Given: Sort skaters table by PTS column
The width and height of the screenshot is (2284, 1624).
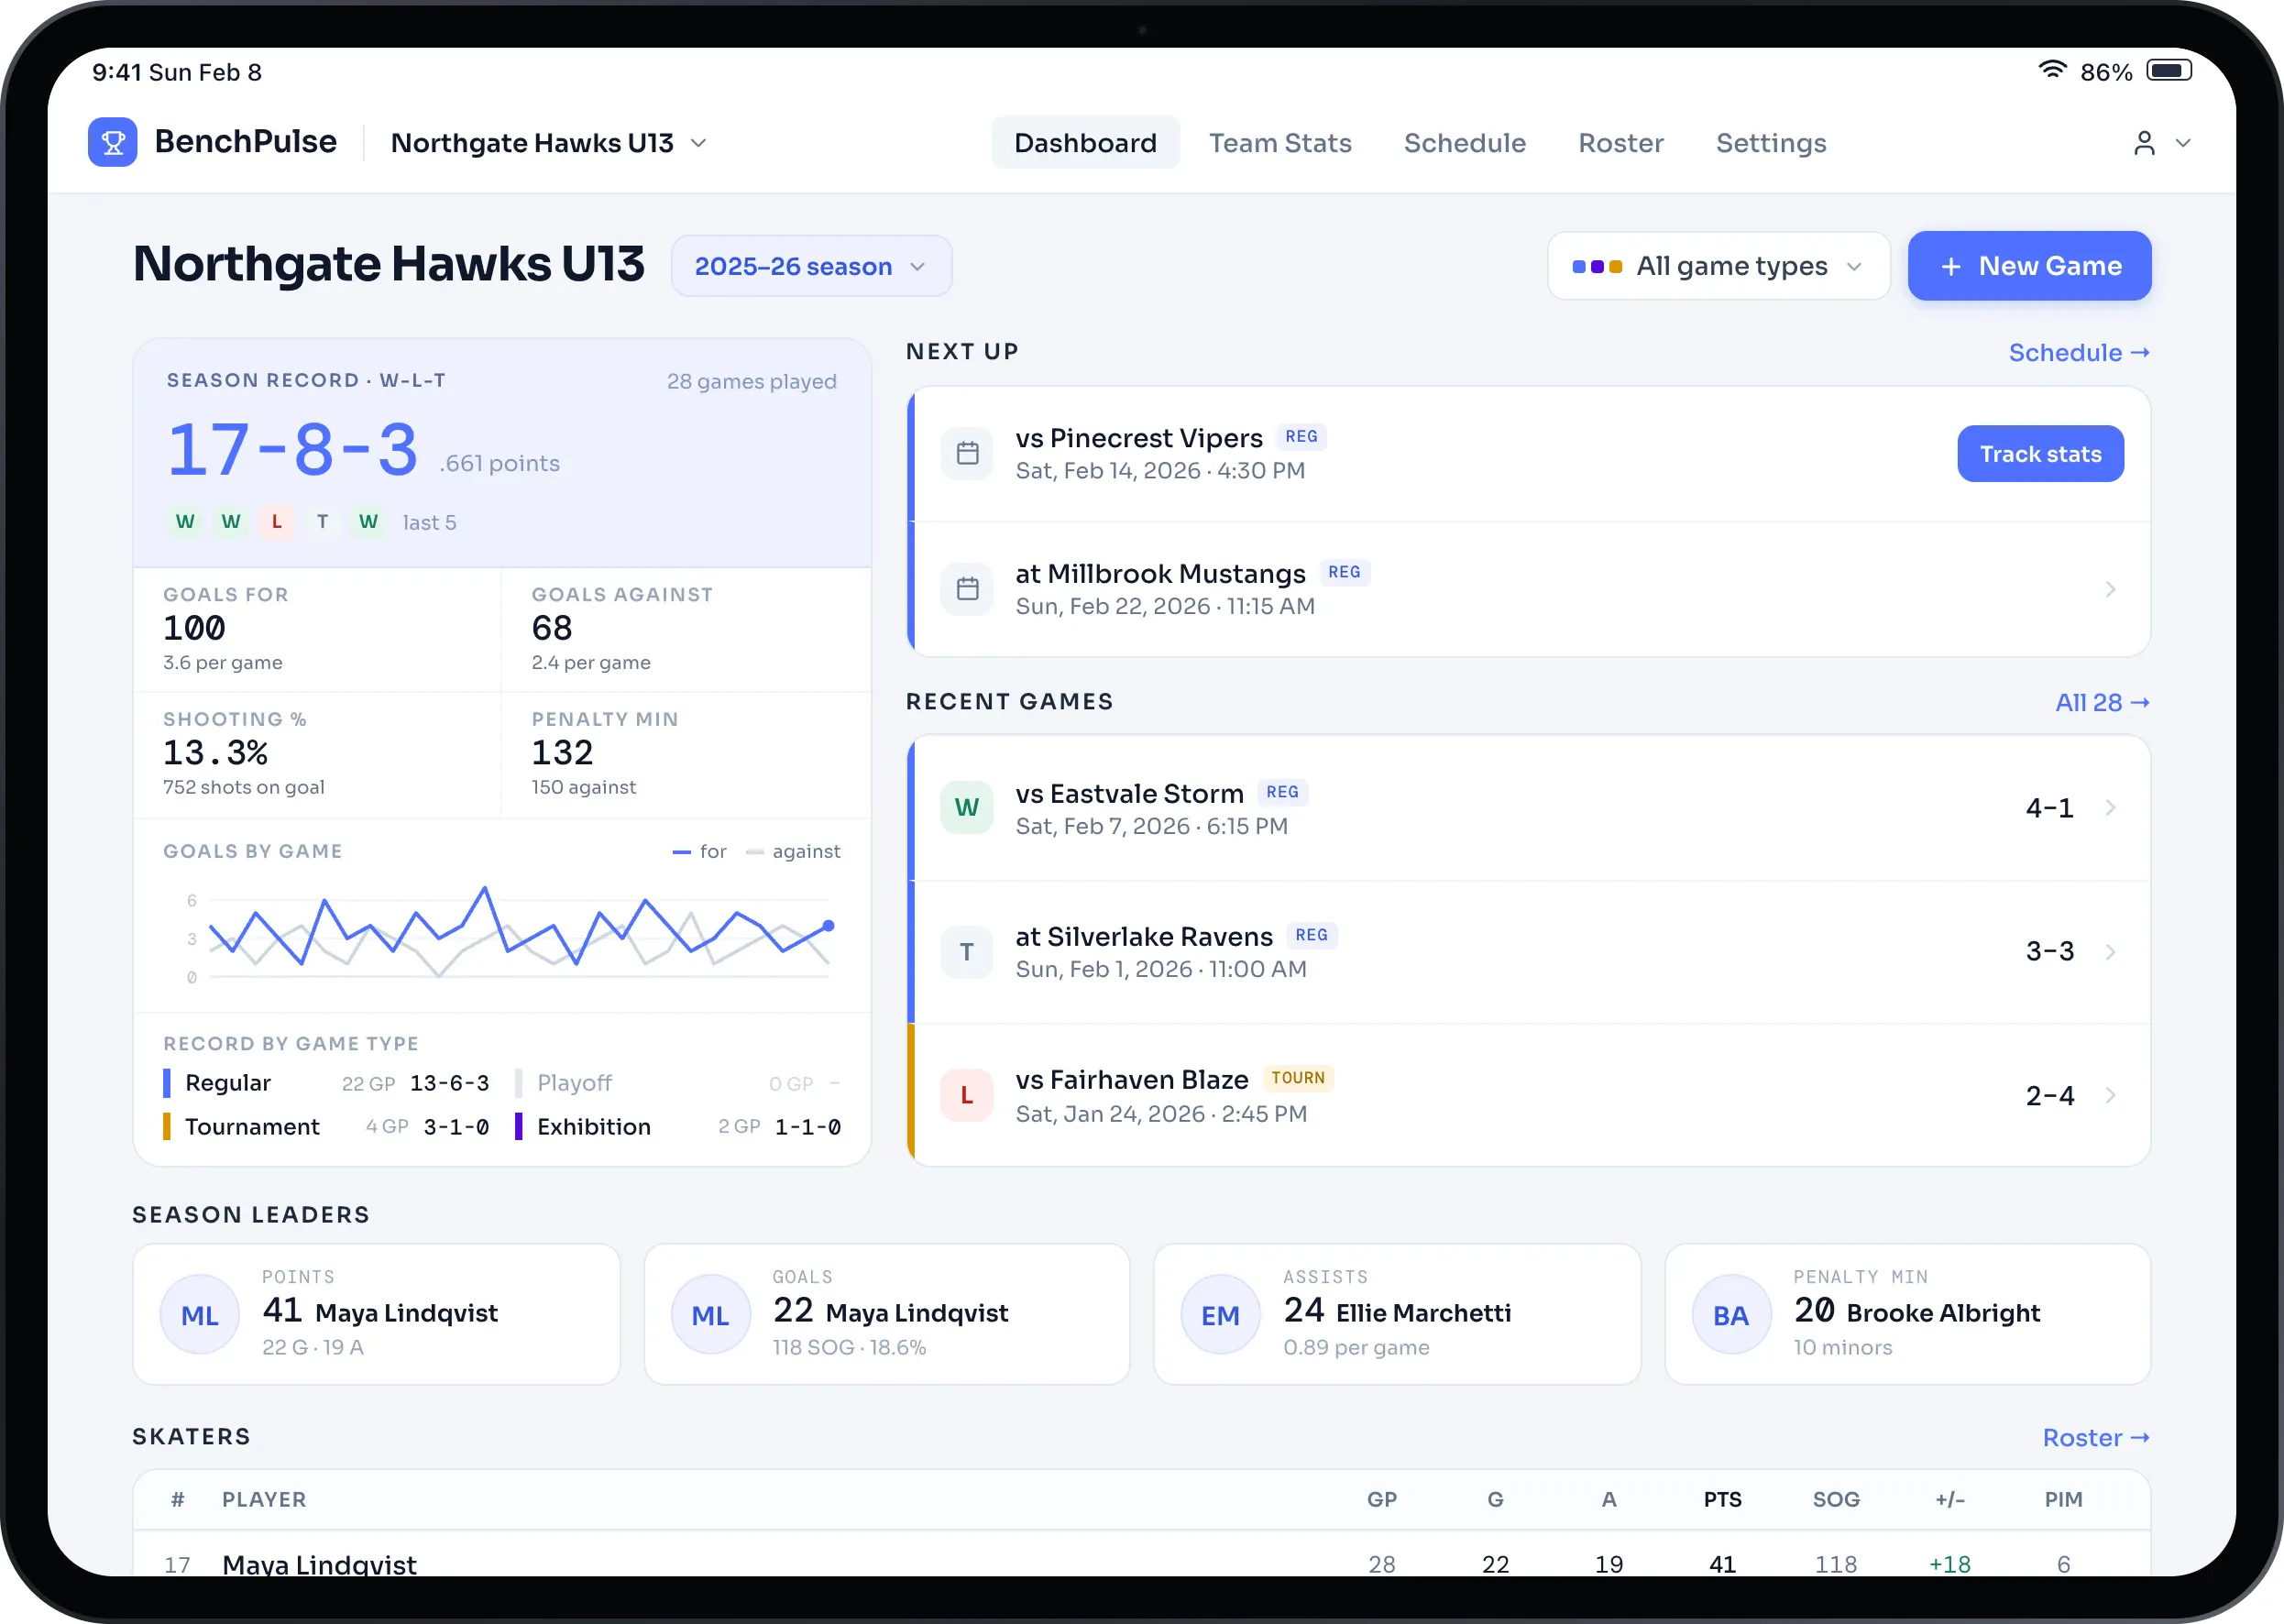Looking at the screenshot, I should pos(1722,1500).
